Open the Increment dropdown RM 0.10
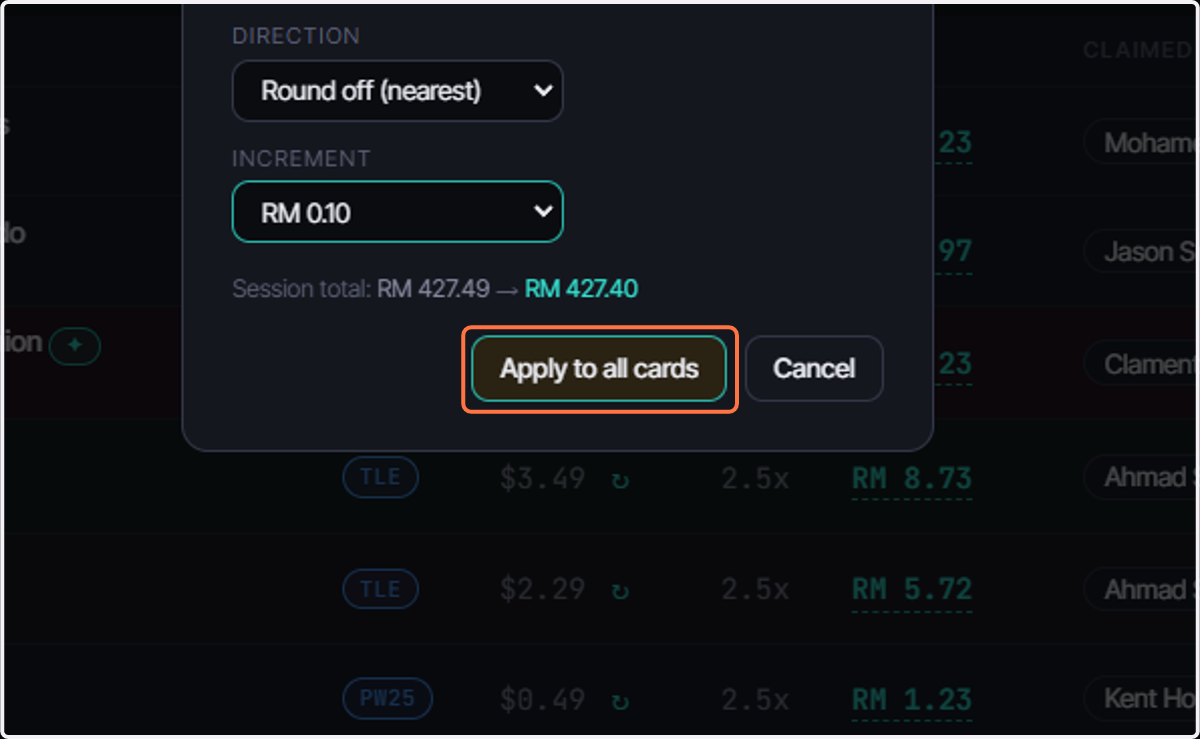Image resolution: width=1200 pixels, height=739 pixels. pyautogui.click(x=397, y=212)
